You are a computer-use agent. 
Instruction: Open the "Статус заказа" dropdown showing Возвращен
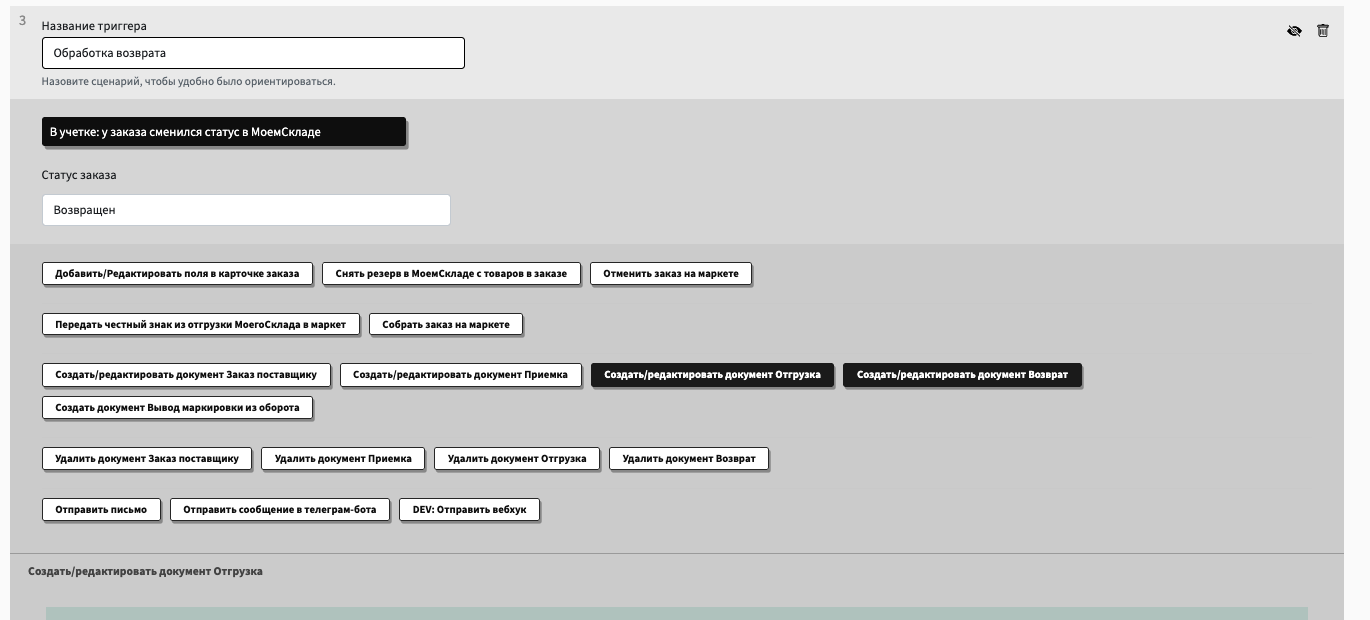click(246, 210)
